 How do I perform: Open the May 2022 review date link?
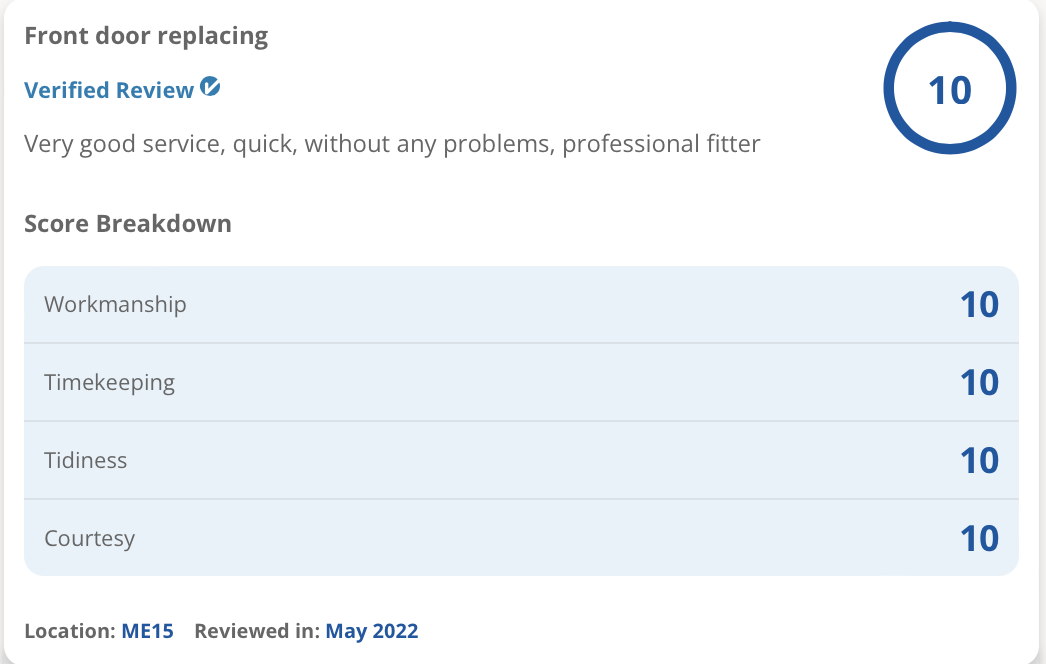click(372, 631)
